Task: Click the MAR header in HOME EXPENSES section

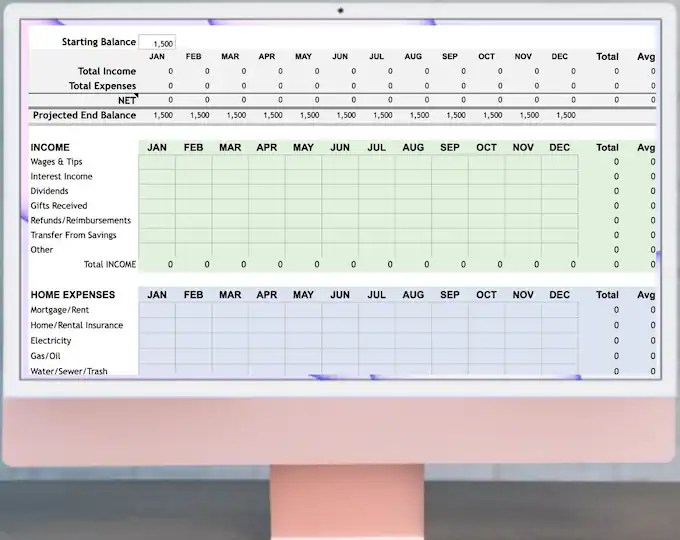Action: (x=230, y=295)
